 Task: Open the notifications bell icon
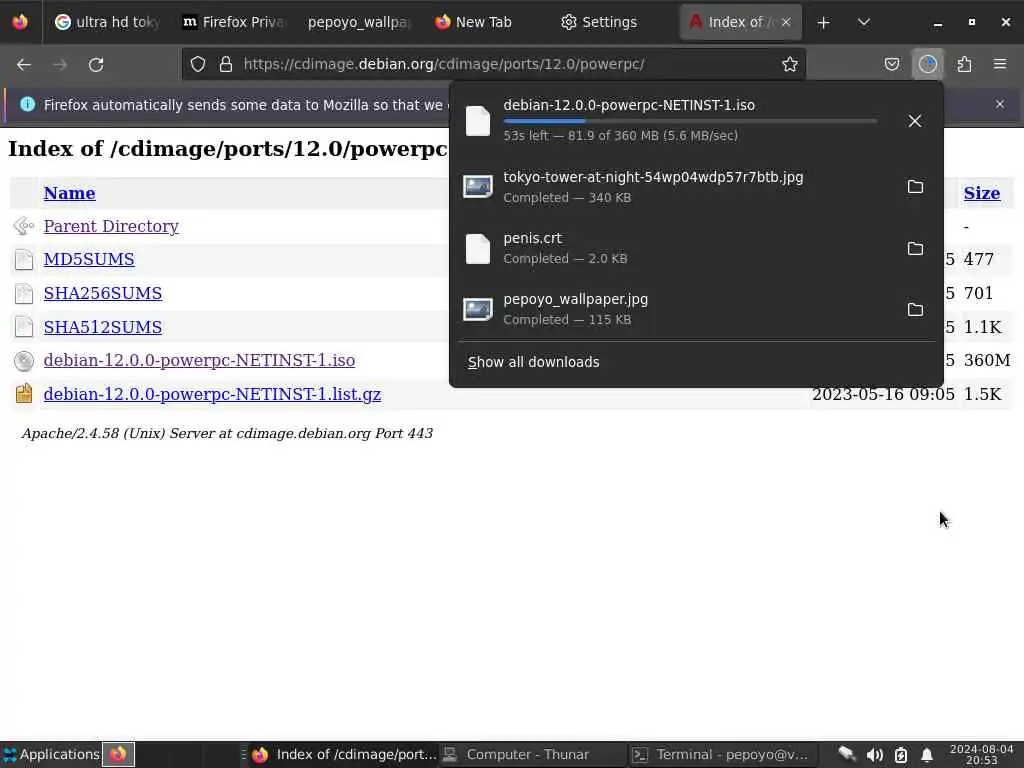click(x=926, y=755)
